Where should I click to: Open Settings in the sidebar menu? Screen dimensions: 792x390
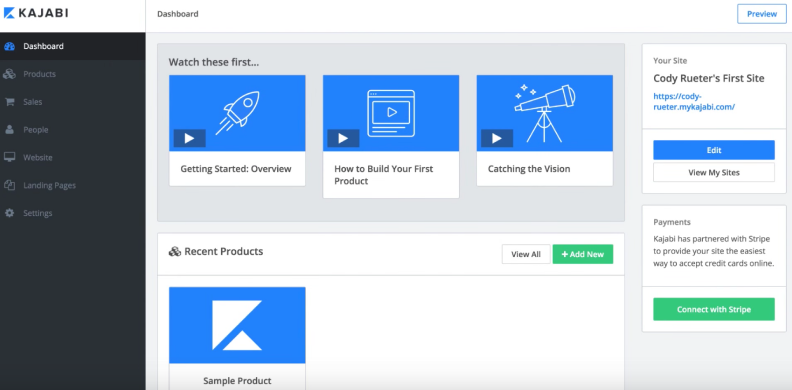(x=73, y=213)
